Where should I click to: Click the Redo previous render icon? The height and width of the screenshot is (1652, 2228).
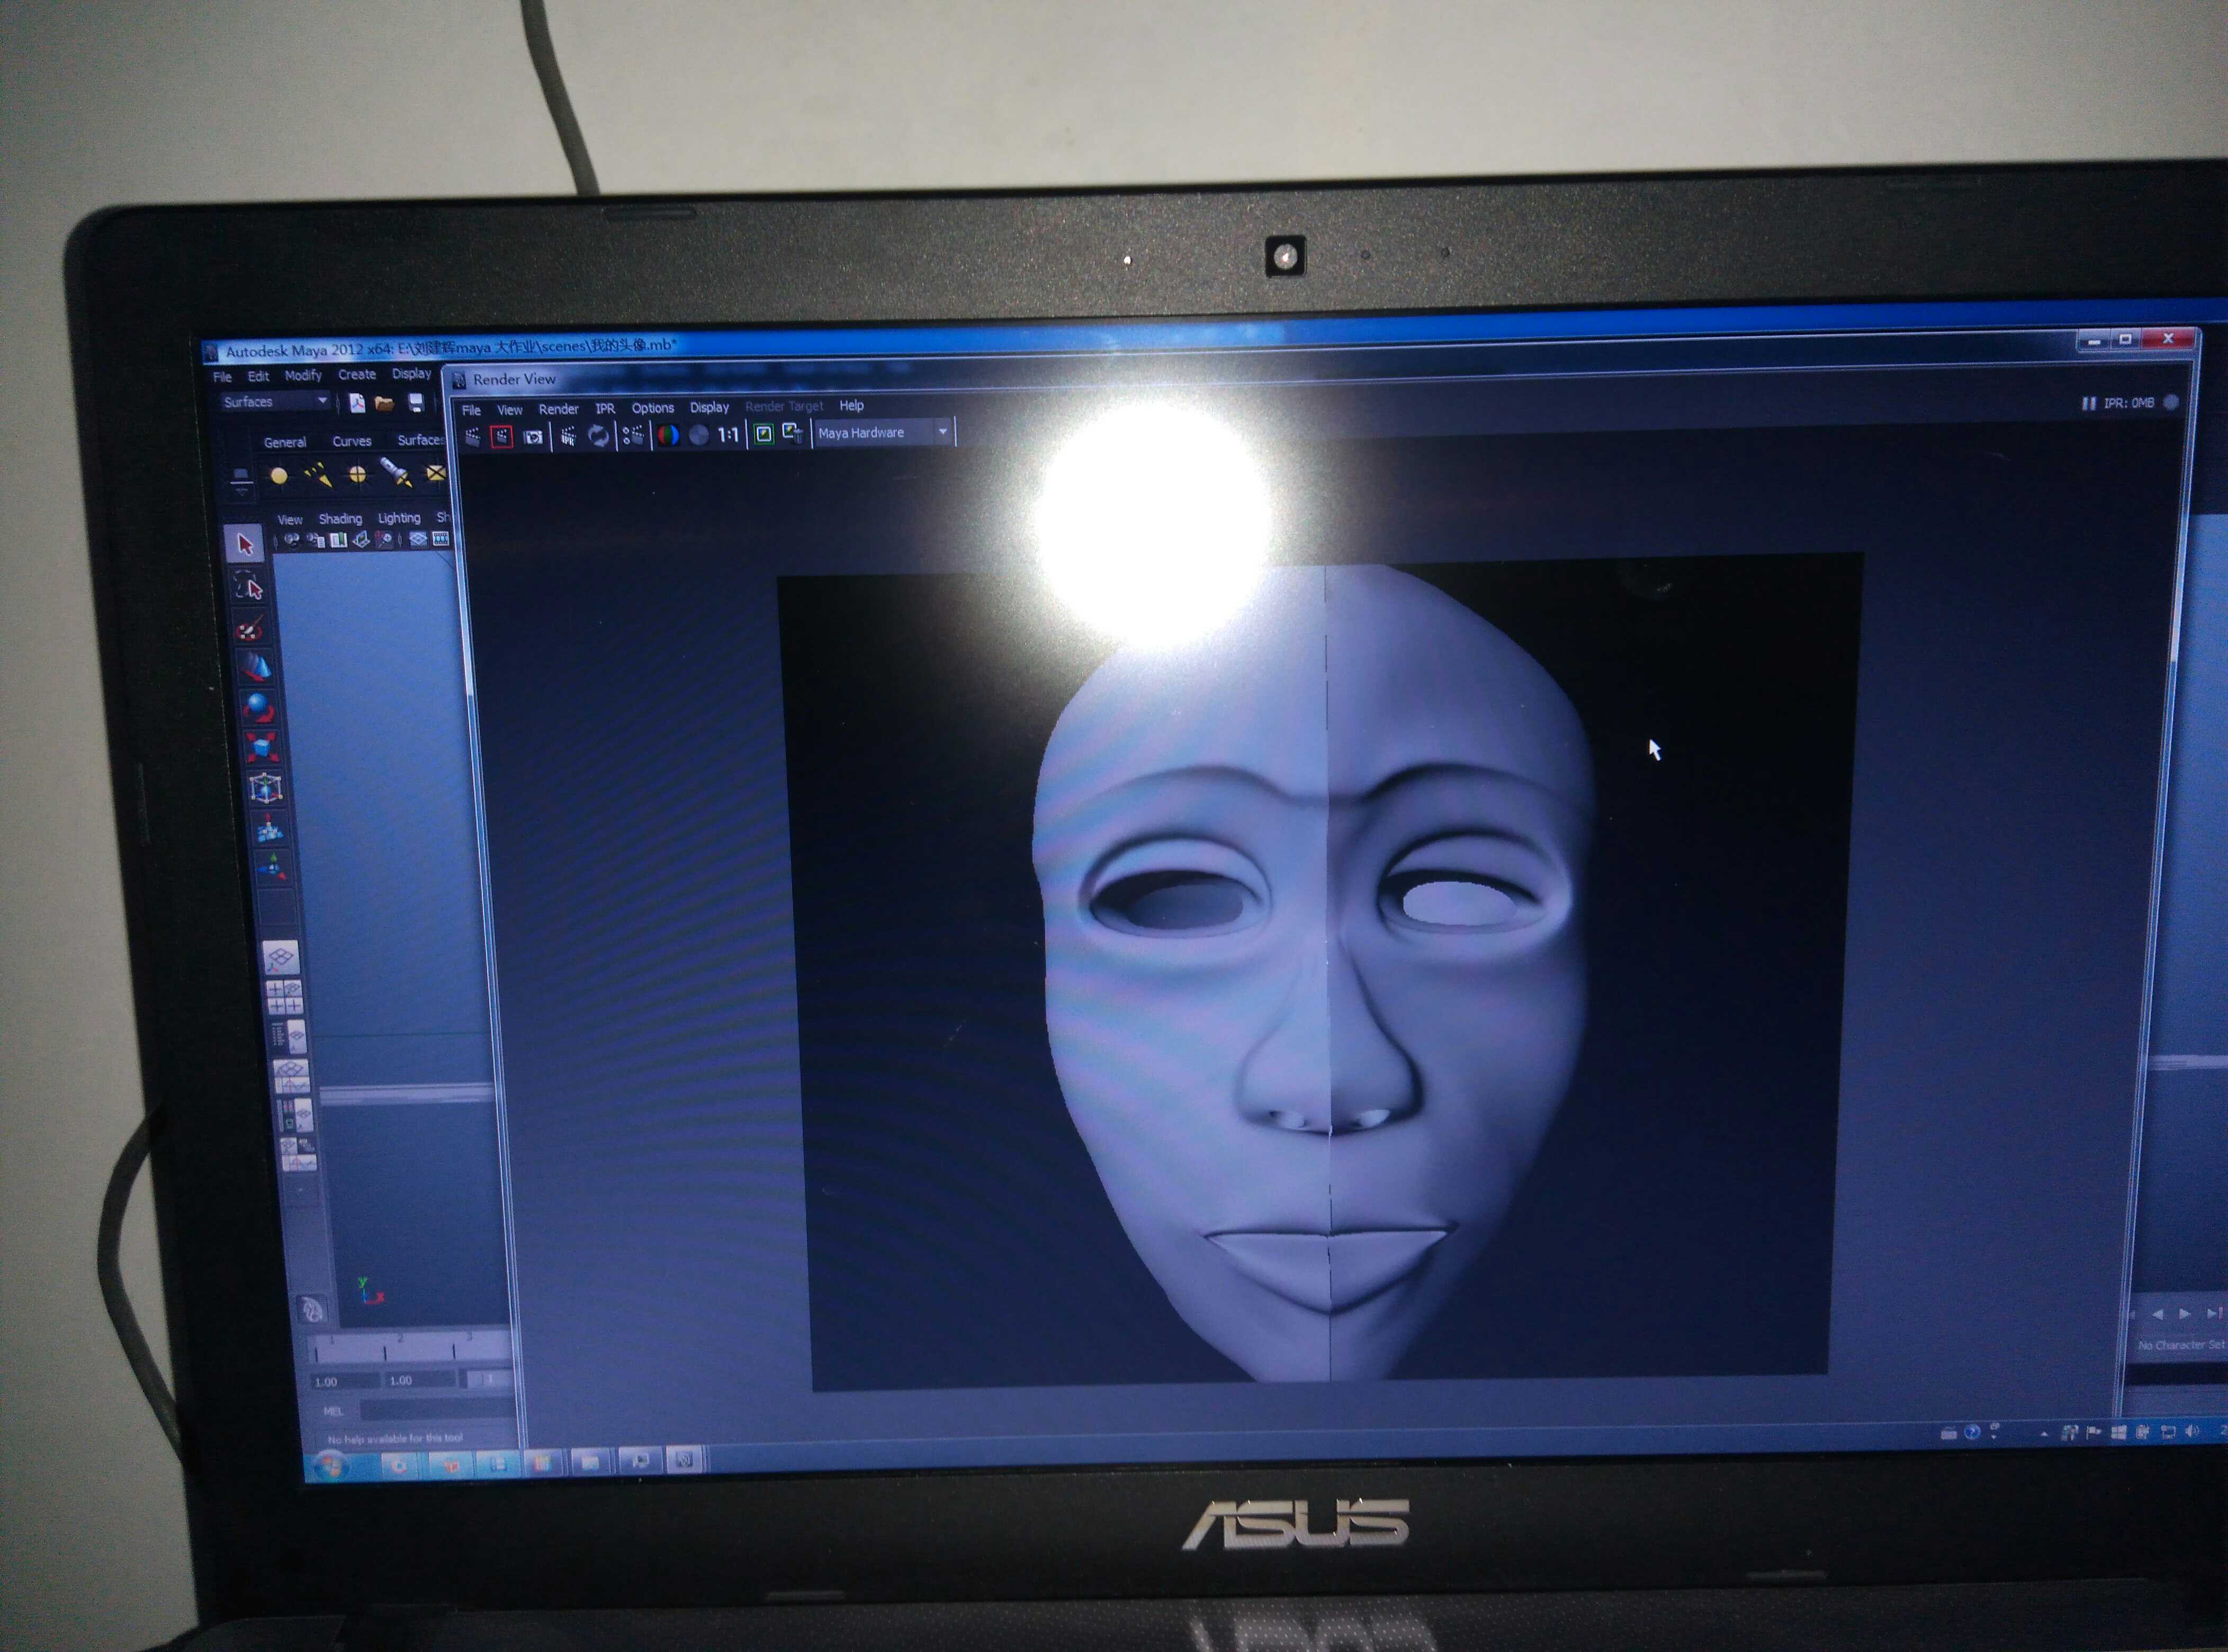point(472,437)
